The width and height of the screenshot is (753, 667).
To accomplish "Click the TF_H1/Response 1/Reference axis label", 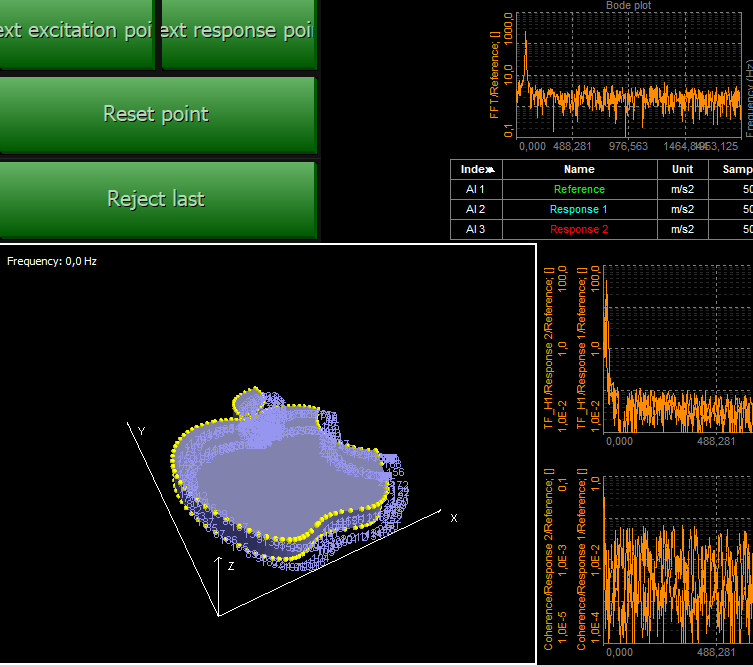I will coord(582,348).
